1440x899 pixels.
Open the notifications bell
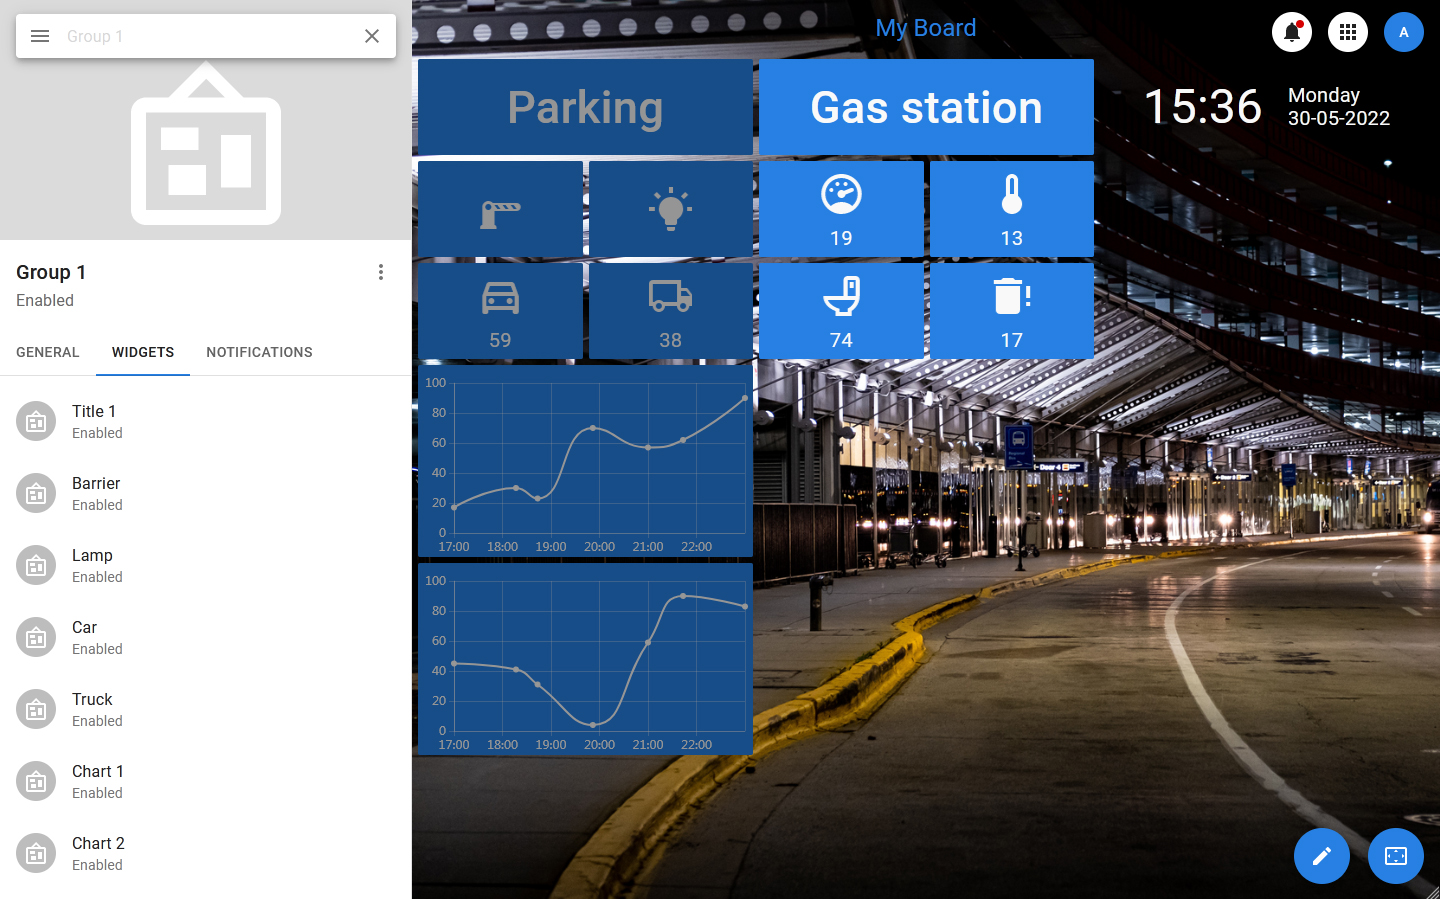[1291, 32]
